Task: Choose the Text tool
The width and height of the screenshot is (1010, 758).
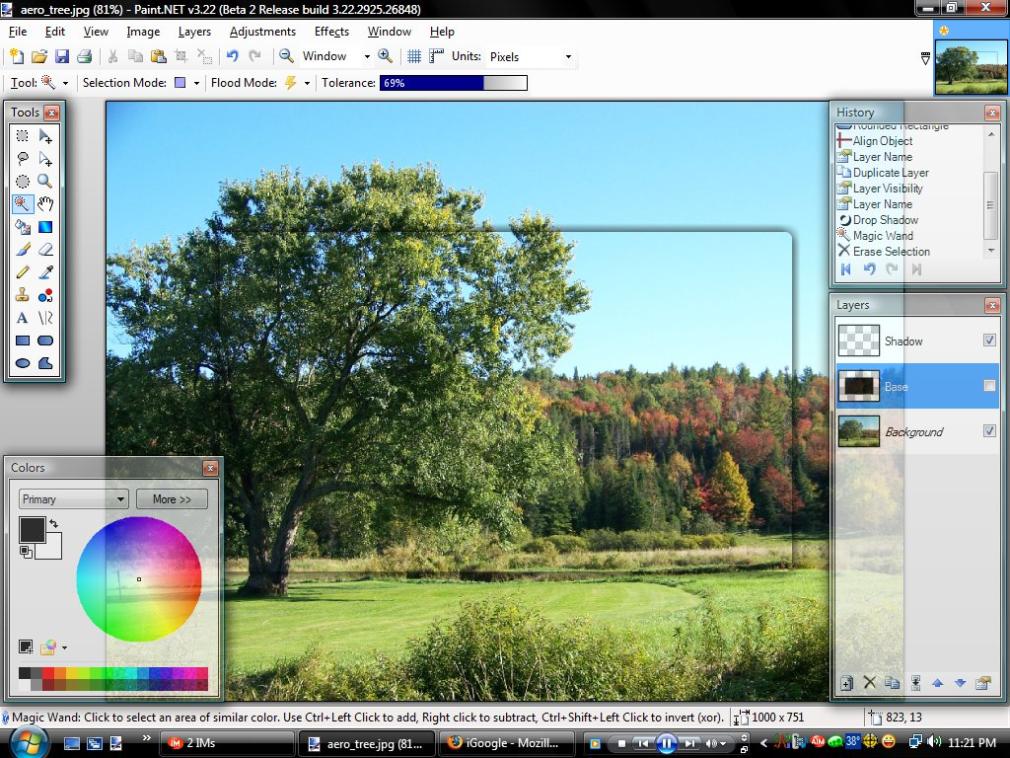Action: point(22,319)
